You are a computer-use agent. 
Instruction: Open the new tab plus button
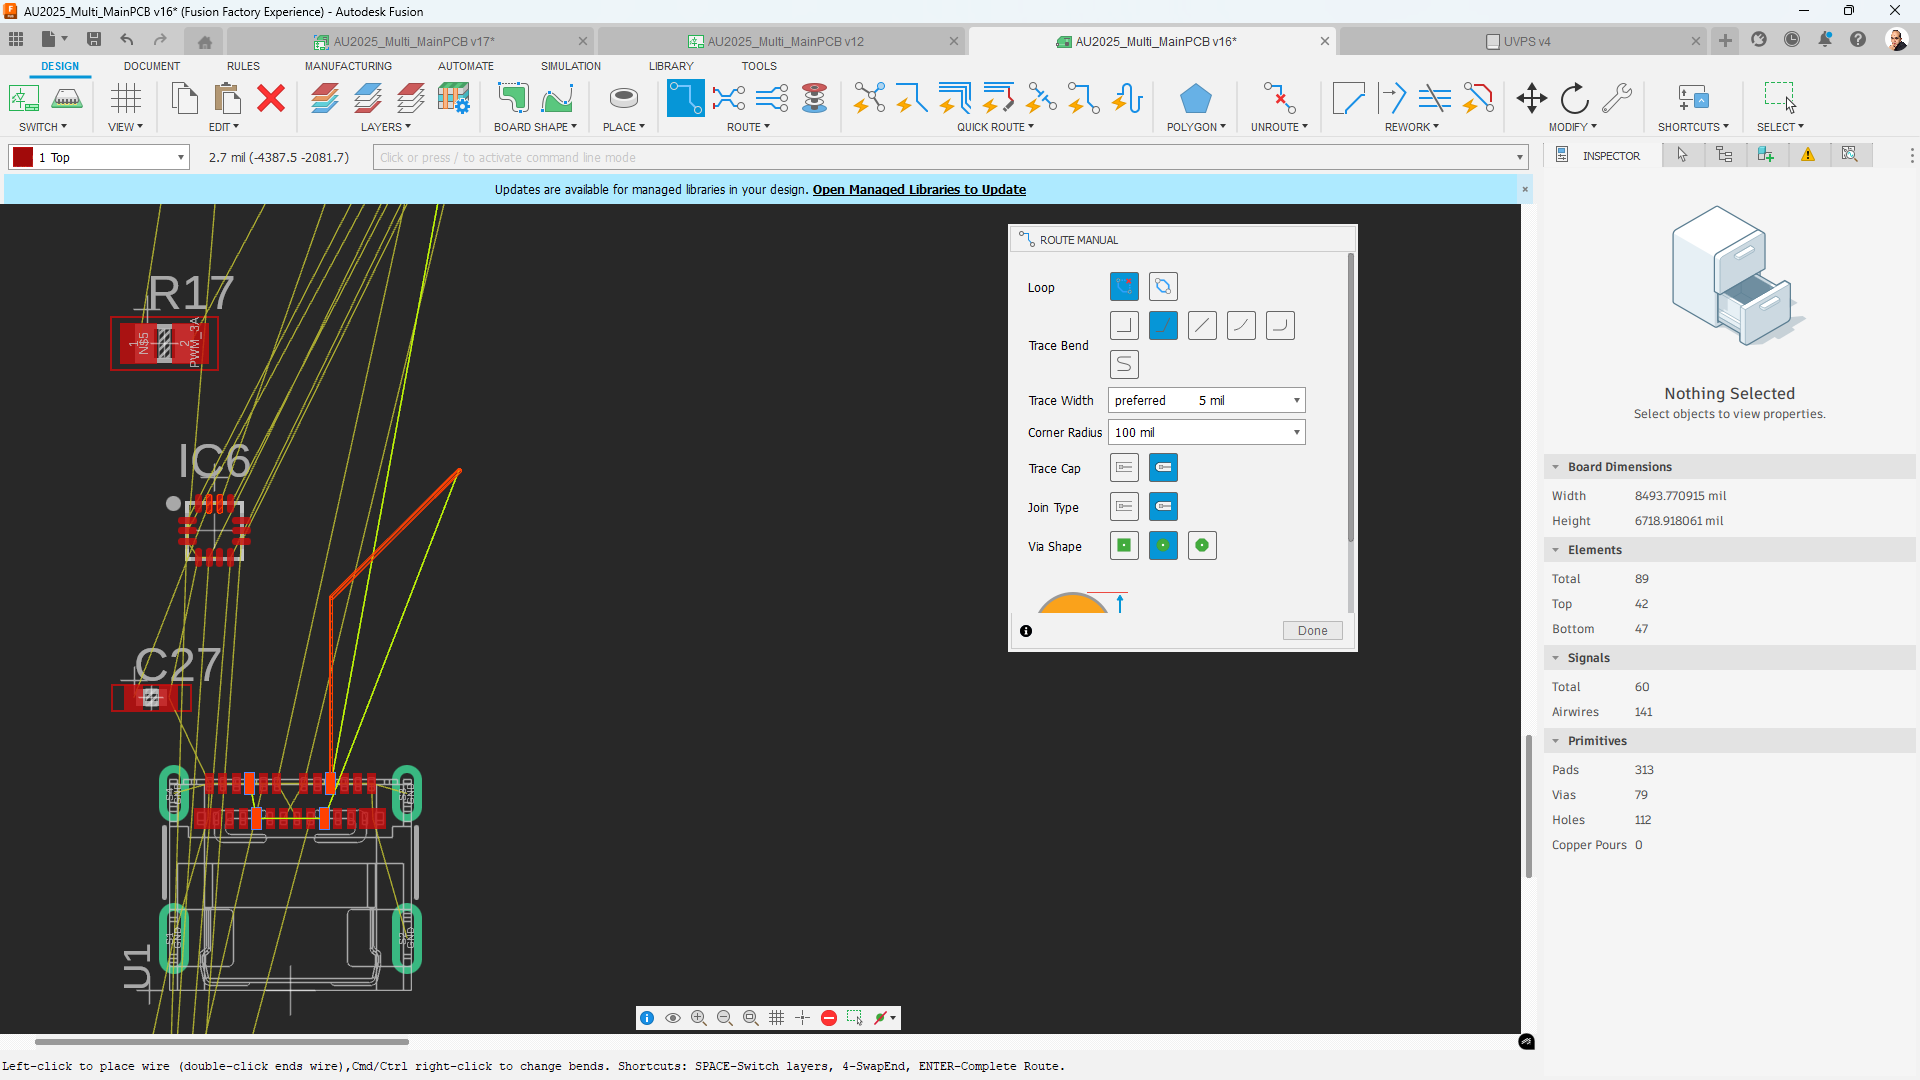1725,41
